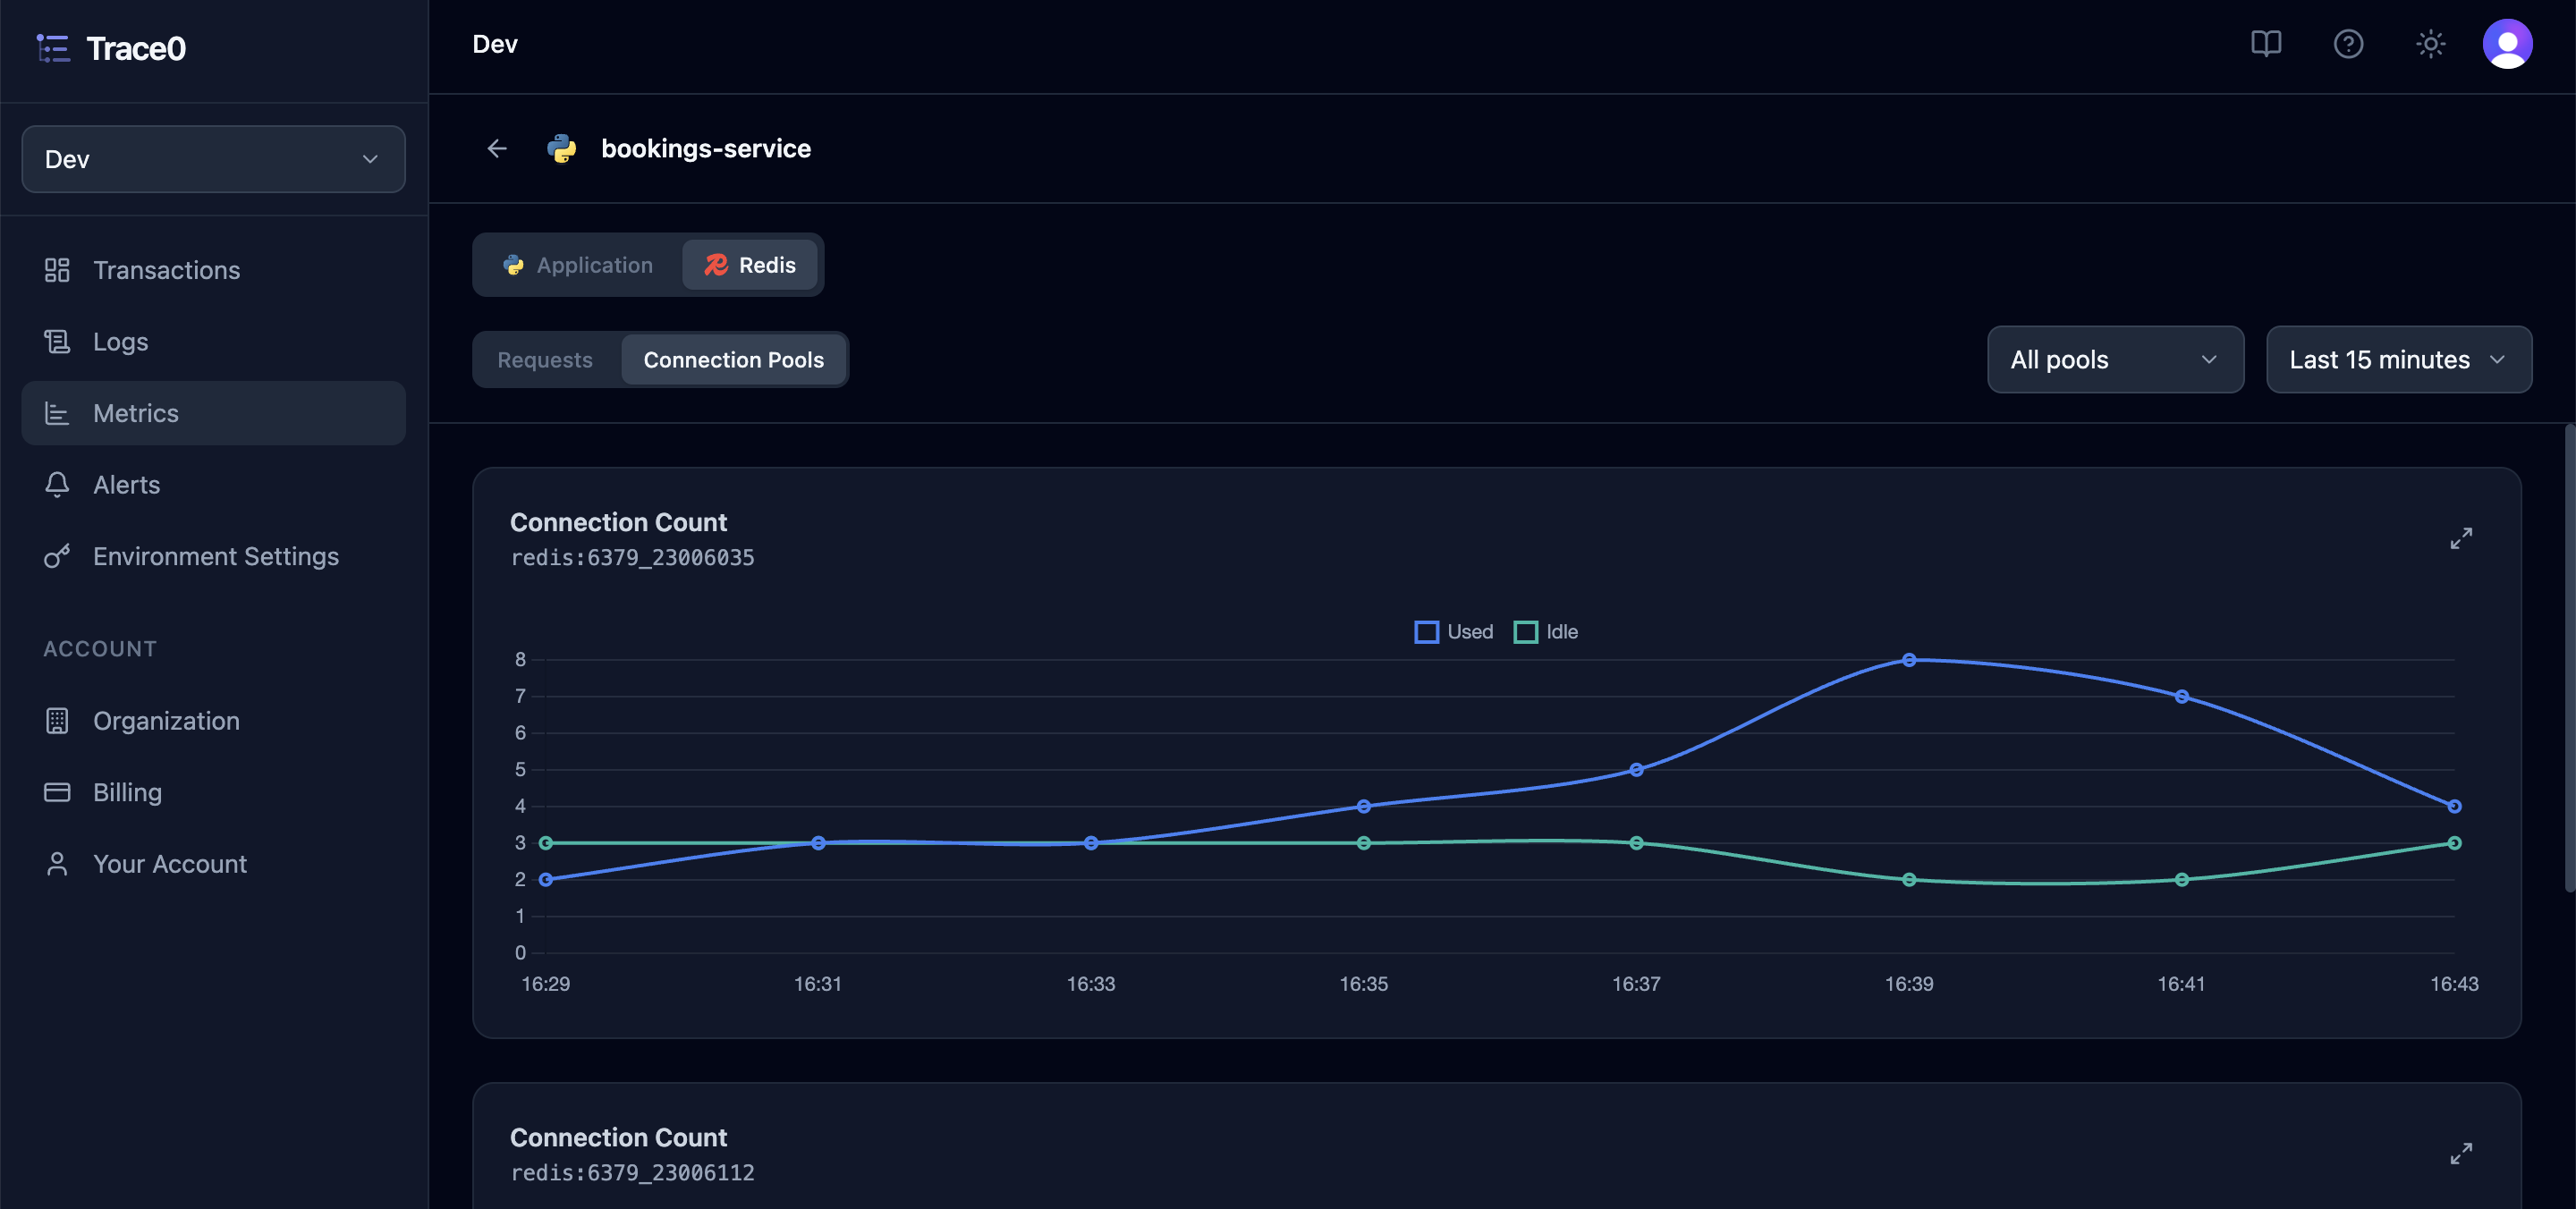The height and width of the screenshot is (1209, 2576).
Task: Toggle the light theme sun icon
Action: click(x=2430, y=44)
